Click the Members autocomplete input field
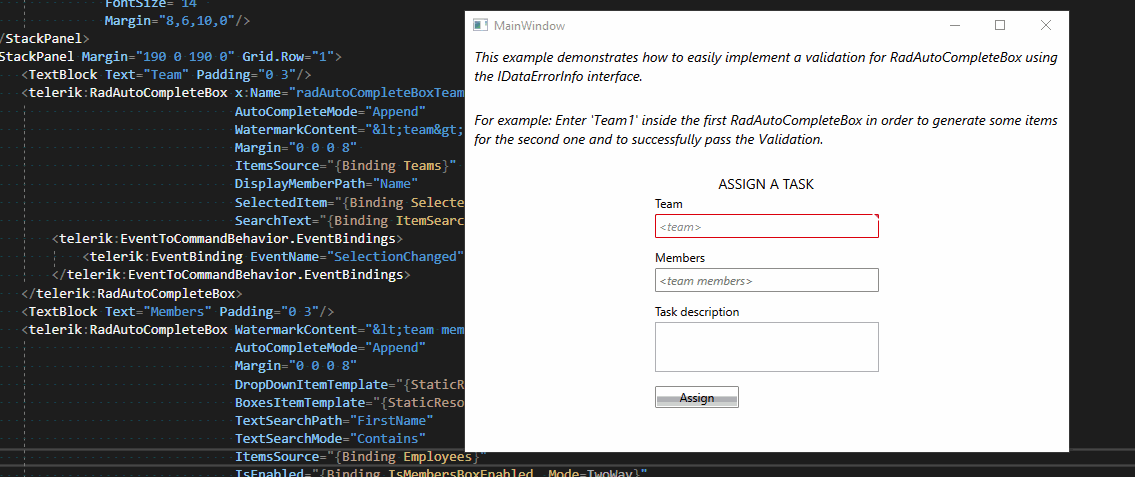Image resolution: width=1135 pixels, height=477 pixels. pyautogui.click(x=767, y=280)
